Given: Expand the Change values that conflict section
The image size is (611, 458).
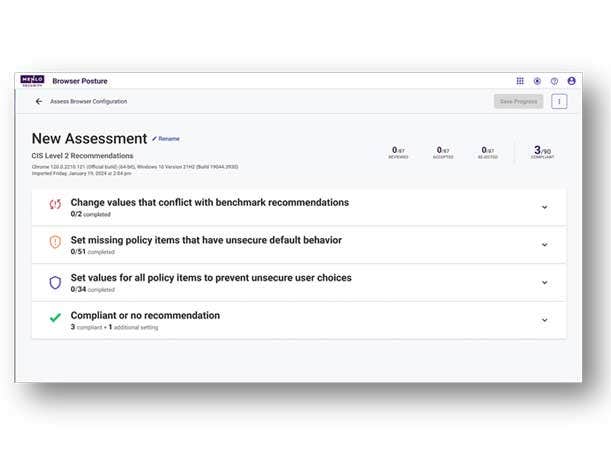Looking at the screenshot, I should (x=545, y=207).
